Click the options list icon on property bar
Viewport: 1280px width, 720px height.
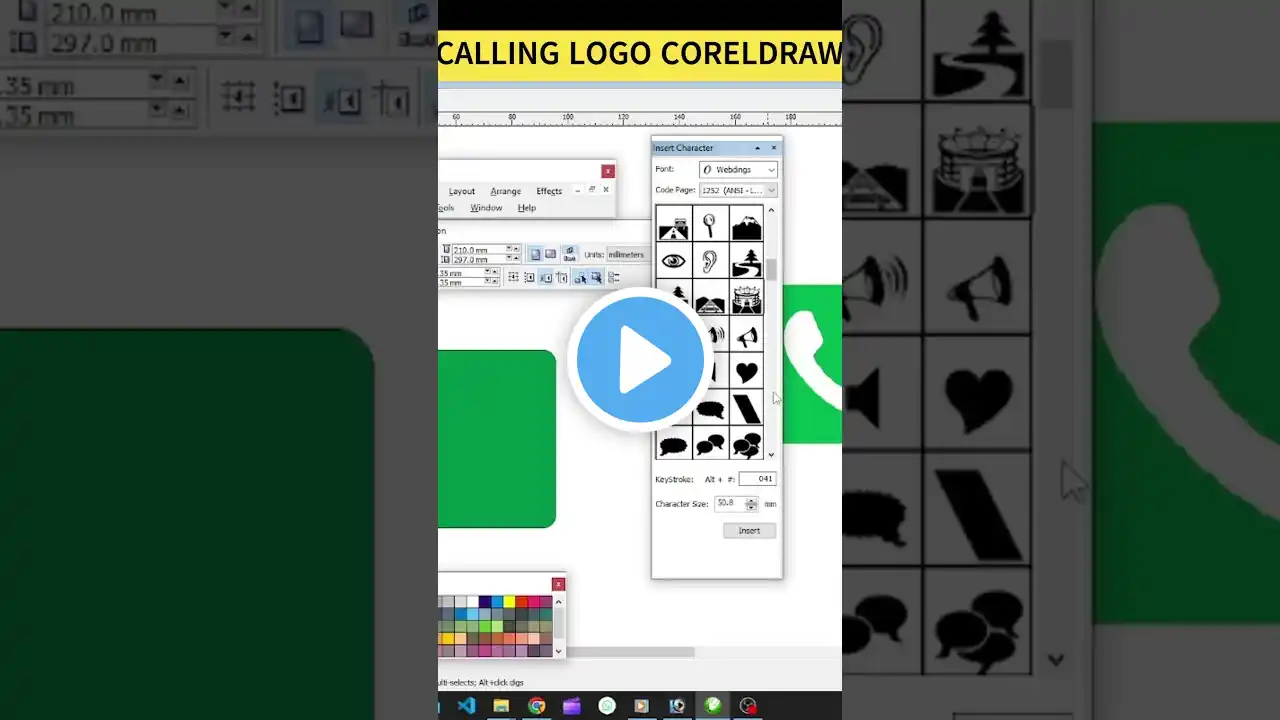coord(614,277)
